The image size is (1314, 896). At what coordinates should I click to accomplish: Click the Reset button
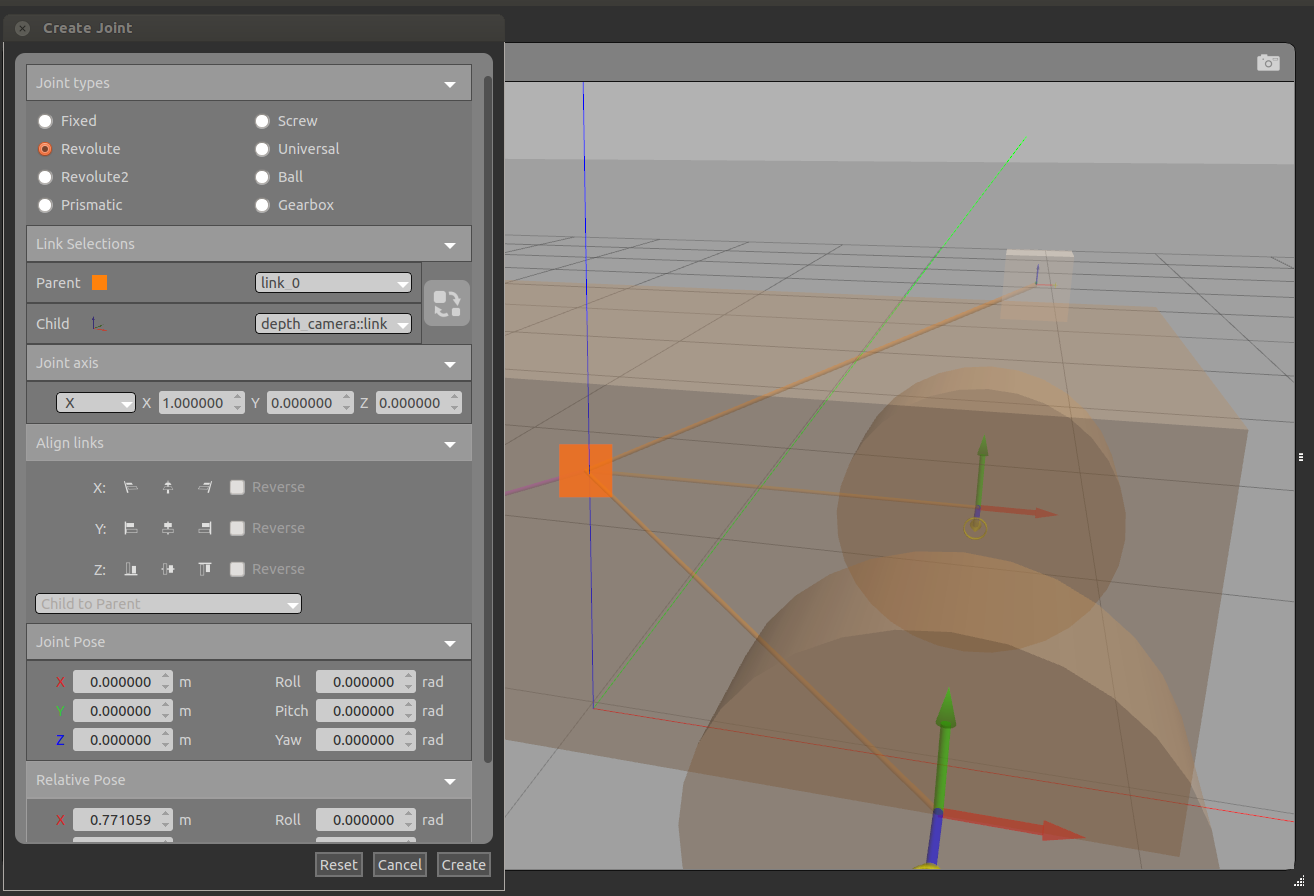click(338, 865)
